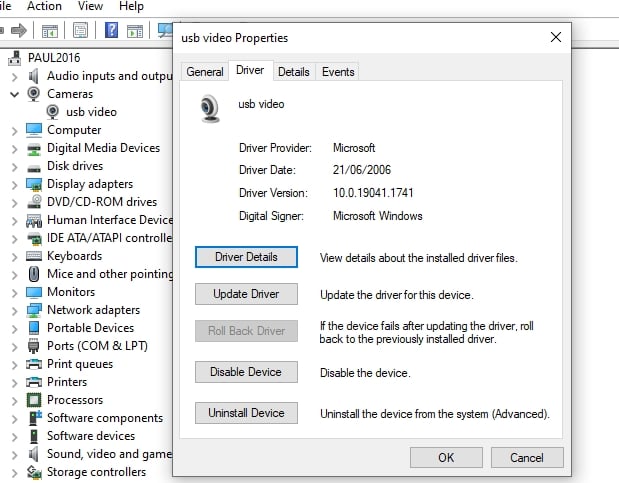Confirm with the OK button
619x483 pixels.
click(446, 457)
